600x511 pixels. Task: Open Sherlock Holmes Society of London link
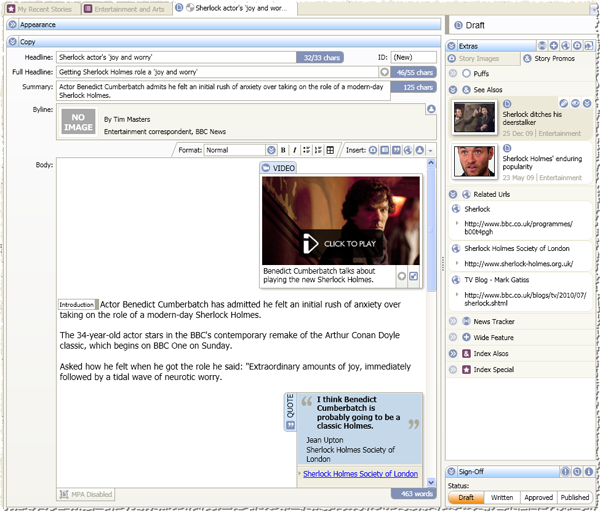click(x=360, y=474)
